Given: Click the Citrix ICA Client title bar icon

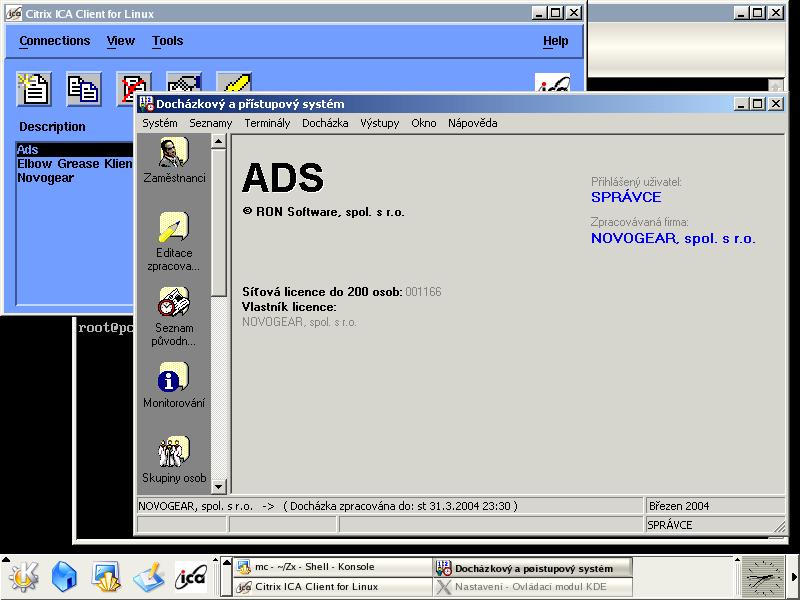Looking at the screenshot, I should [13, 13].
